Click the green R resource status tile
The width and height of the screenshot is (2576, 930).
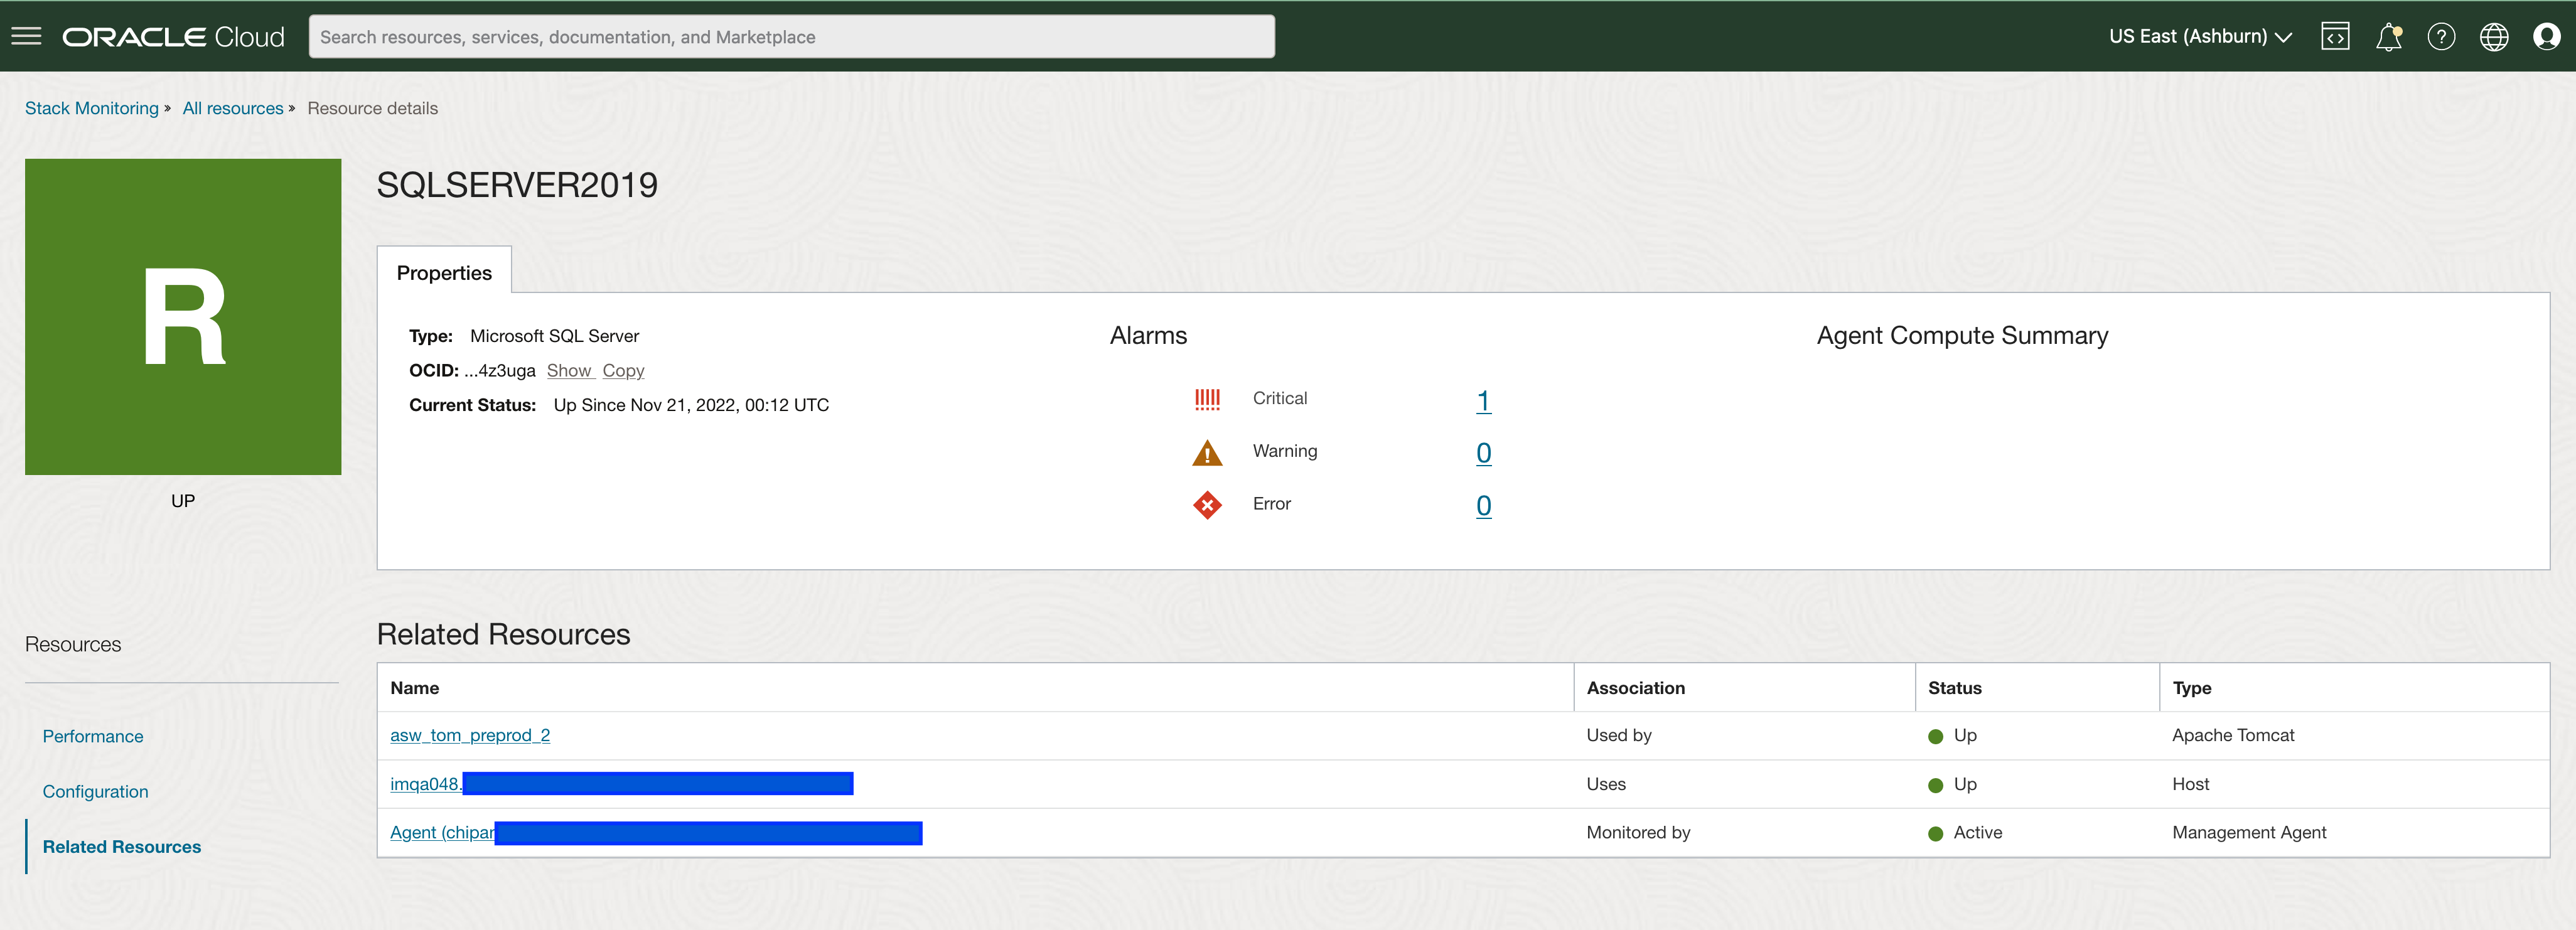coord(183,316)
